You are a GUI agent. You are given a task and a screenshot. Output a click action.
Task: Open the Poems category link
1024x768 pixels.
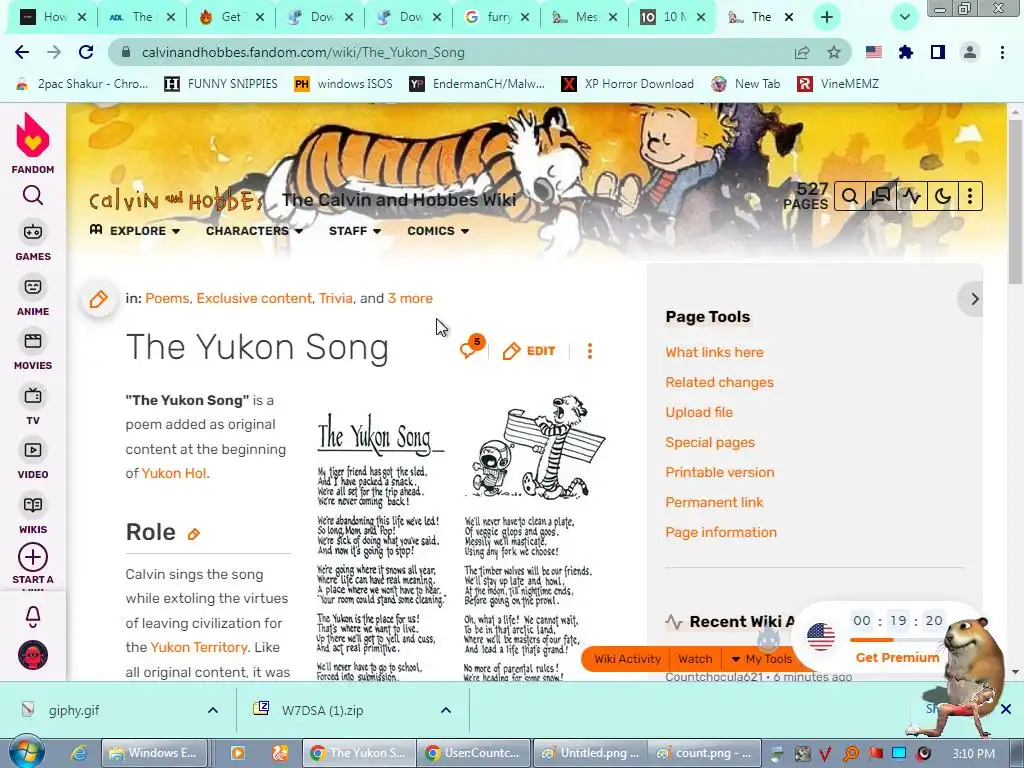tap(167, 298)
